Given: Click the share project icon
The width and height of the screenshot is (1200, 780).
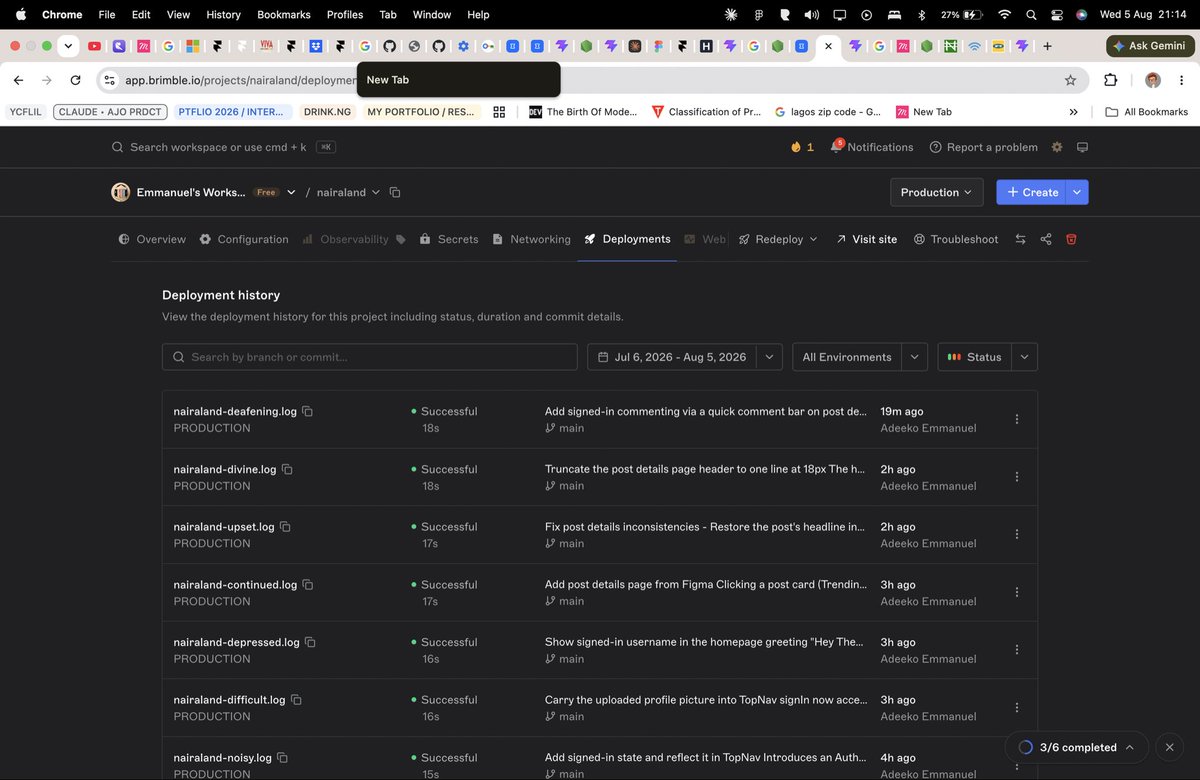Looking at the screenshot, I should [x=1046, y=239].
